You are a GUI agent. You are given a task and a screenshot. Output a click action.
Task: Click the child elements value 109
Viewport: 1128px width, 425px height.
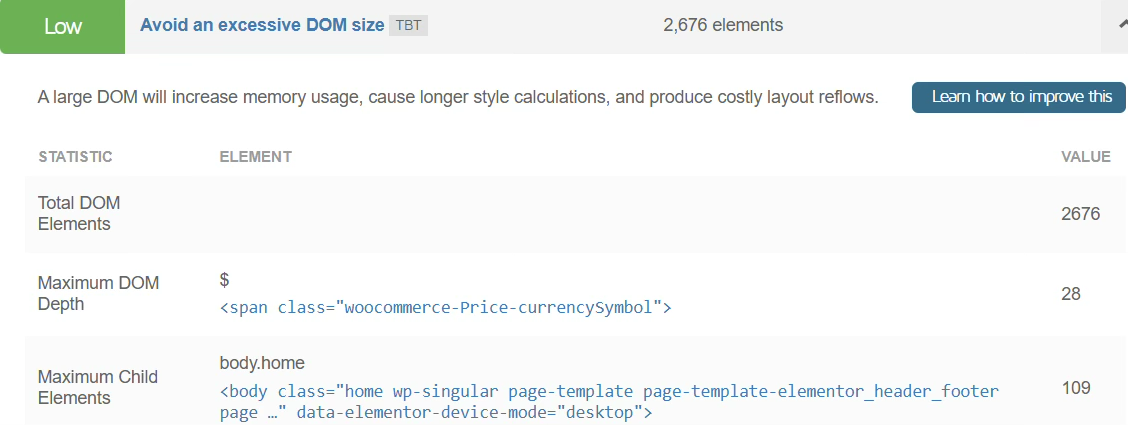click(1076, 387)
